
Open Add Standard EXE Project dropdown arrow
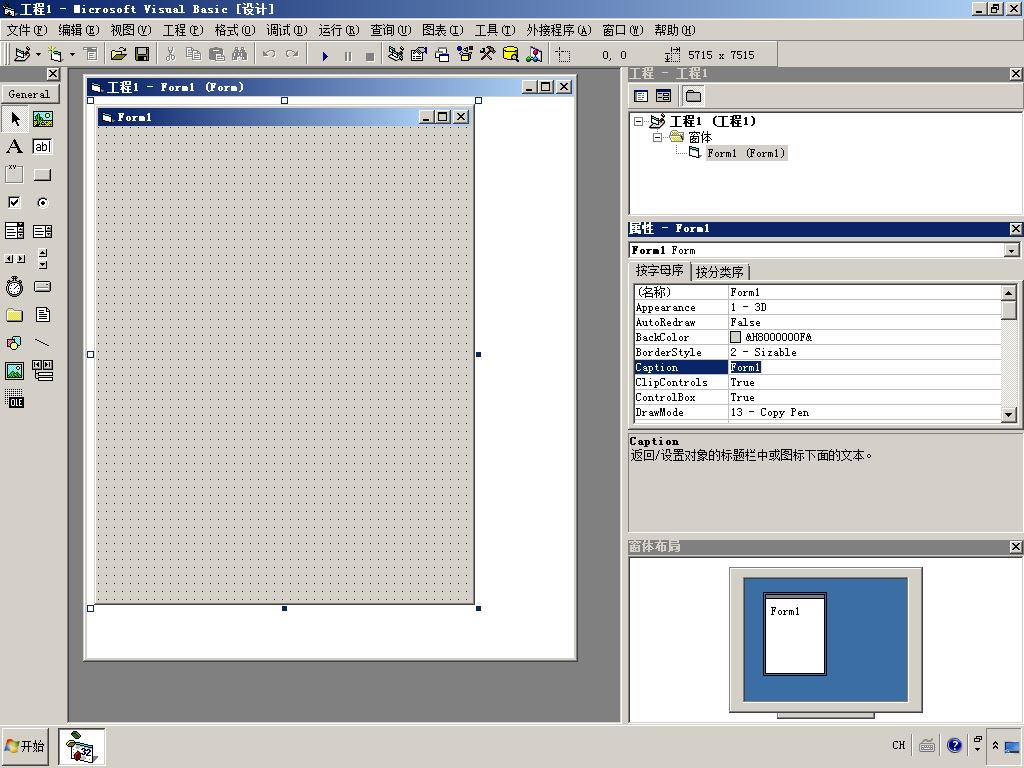pos(39,55)
